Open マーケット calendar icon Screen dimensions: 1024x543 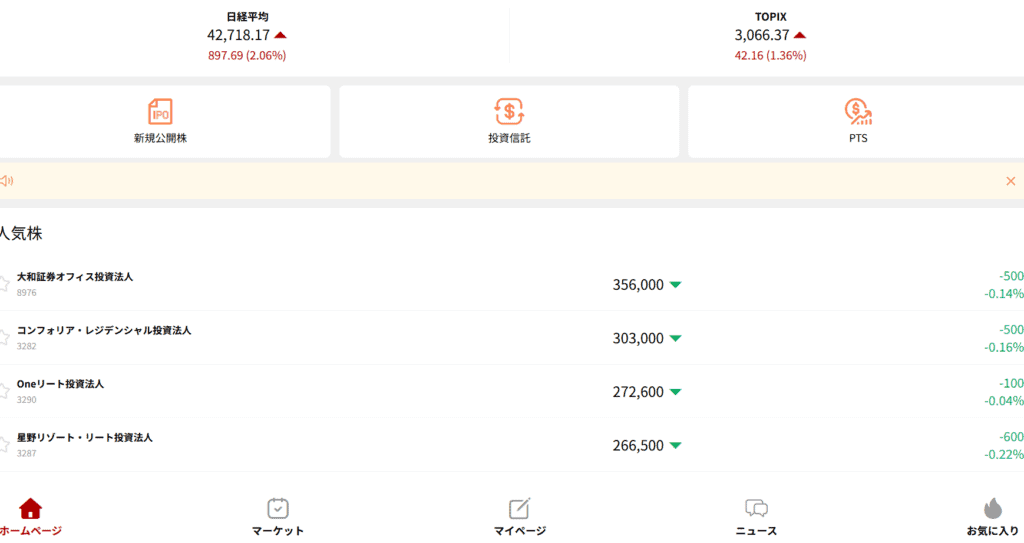(278, 509)
